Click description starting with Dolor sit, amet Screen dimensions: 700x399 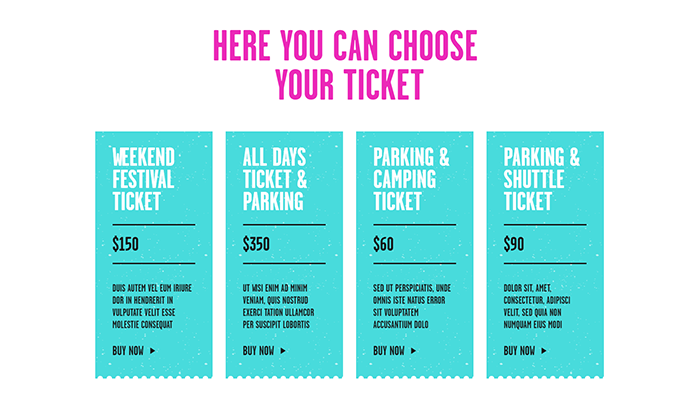(x=537, y=306)
